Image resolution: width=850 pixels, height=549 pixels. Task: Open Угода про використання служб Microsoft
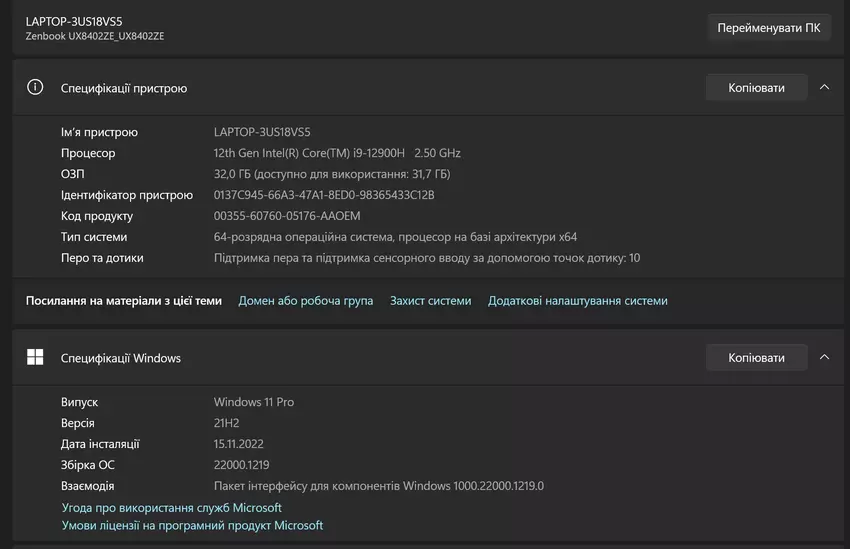coord(171,508)
